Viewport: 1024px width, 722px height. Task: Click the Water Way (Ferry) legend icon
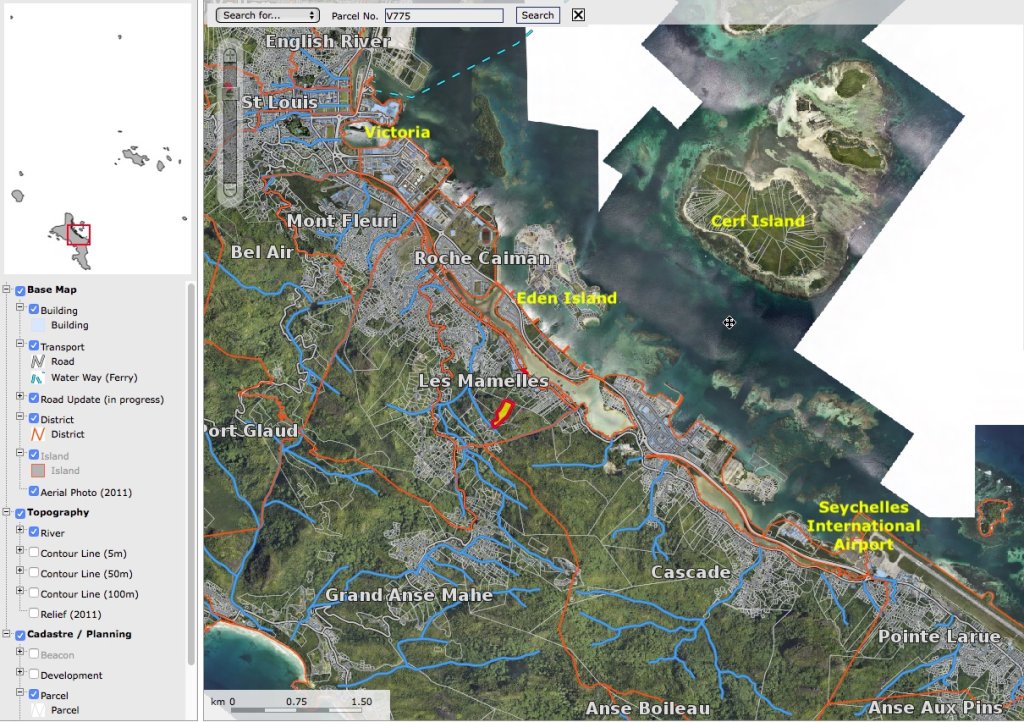coord(38,378)
